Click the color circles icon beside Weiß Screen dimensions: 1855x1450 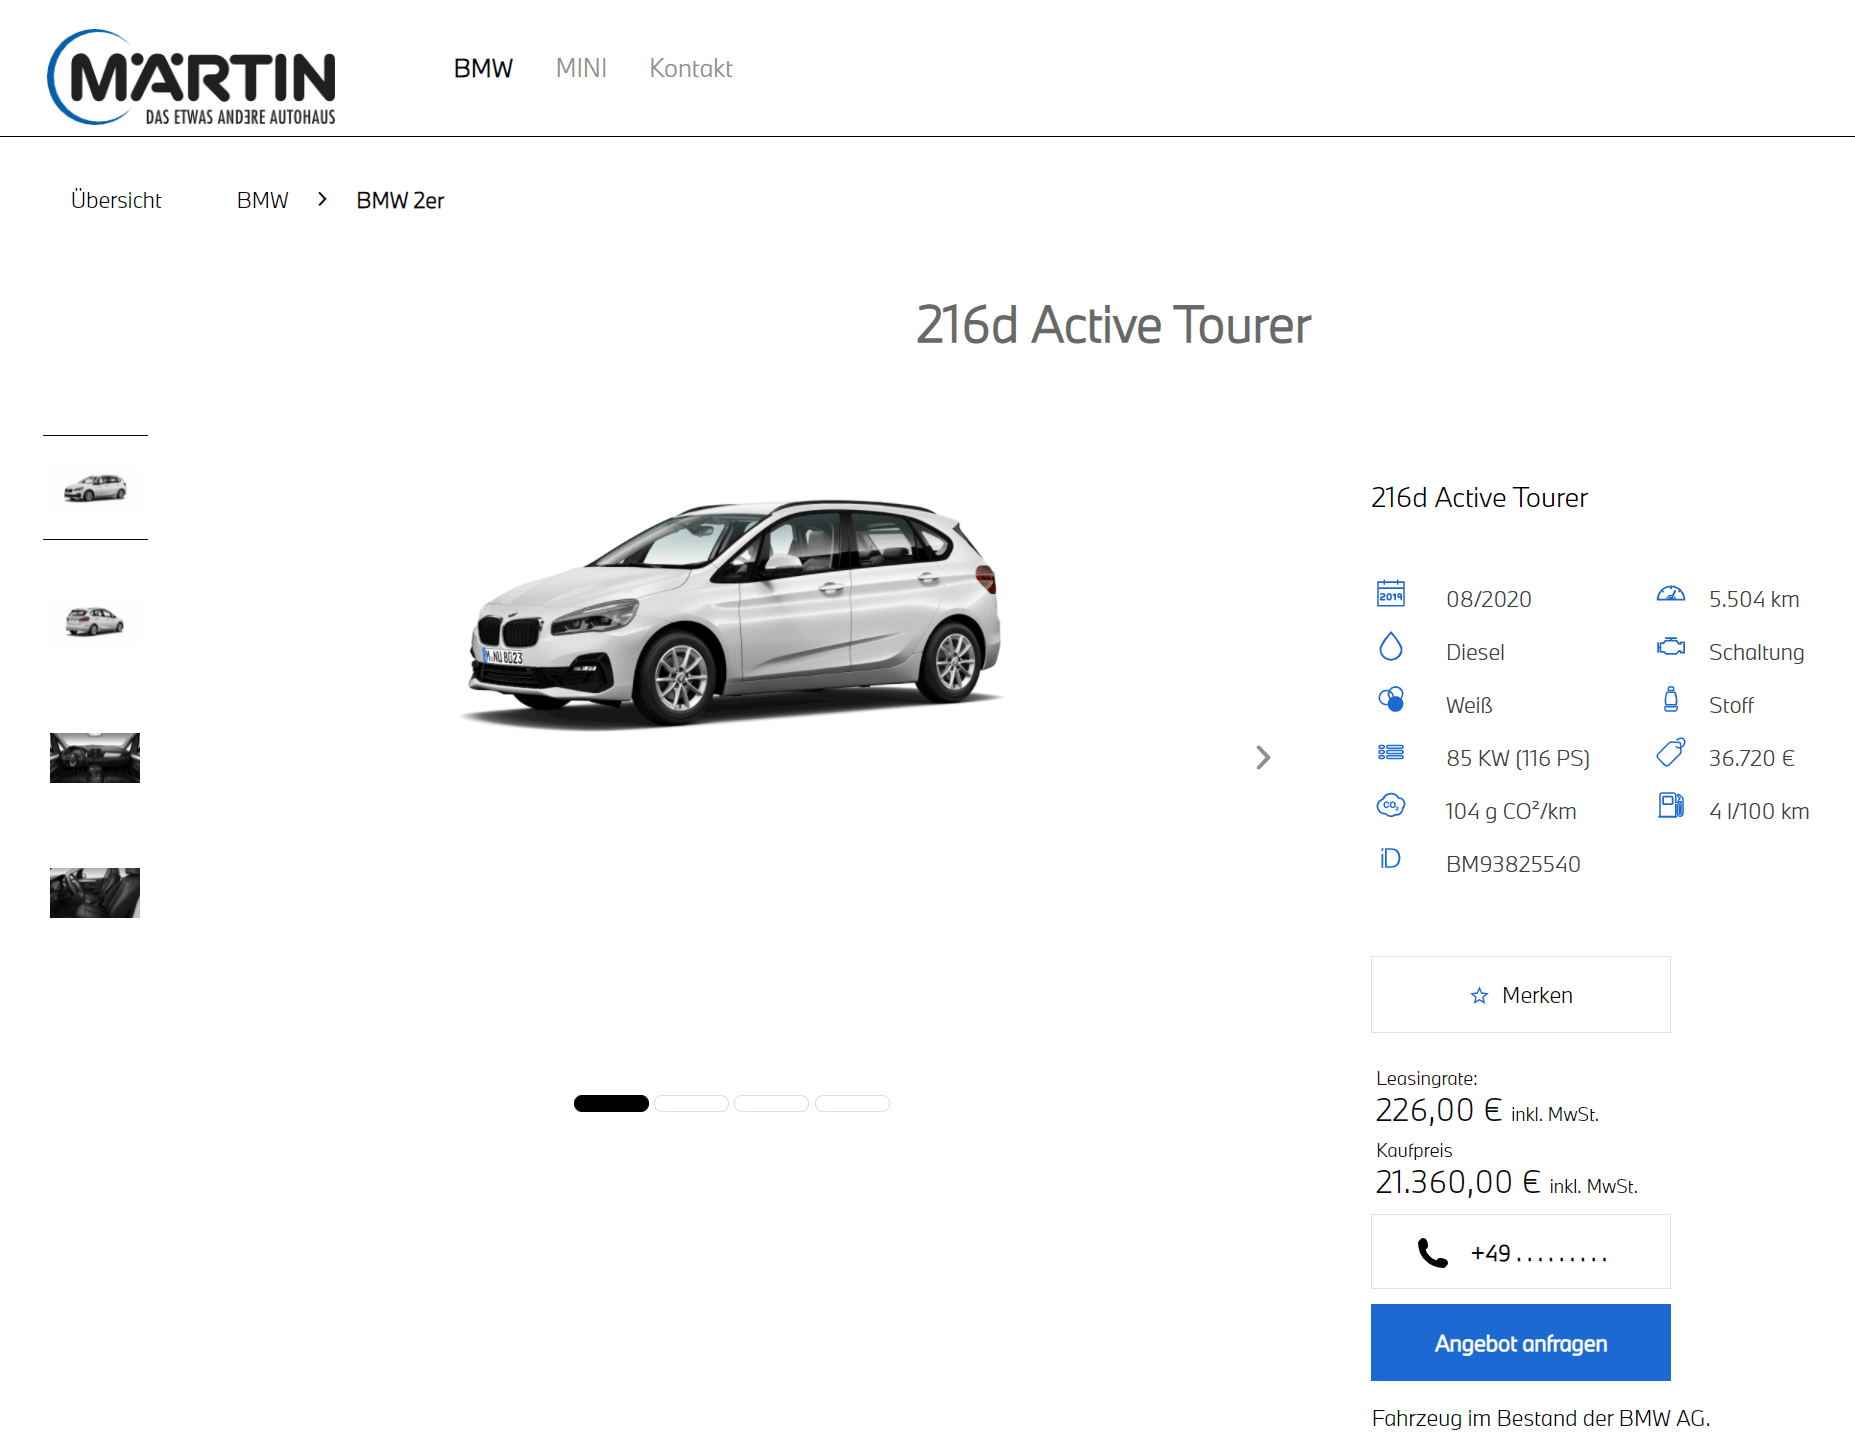tap(1391, 699)
